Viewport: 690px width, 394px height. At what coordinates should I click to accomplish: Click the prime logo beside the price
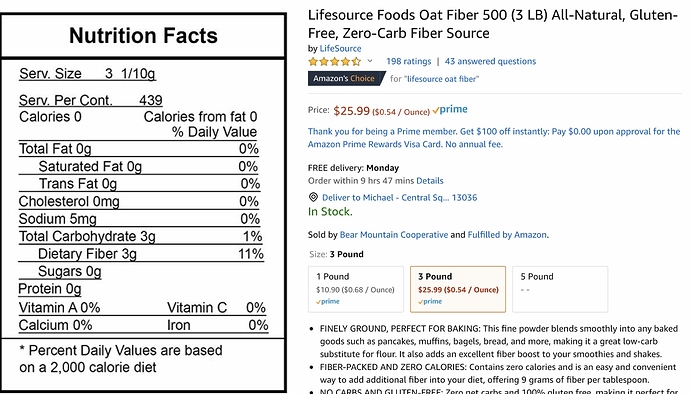tap(450, 110)
